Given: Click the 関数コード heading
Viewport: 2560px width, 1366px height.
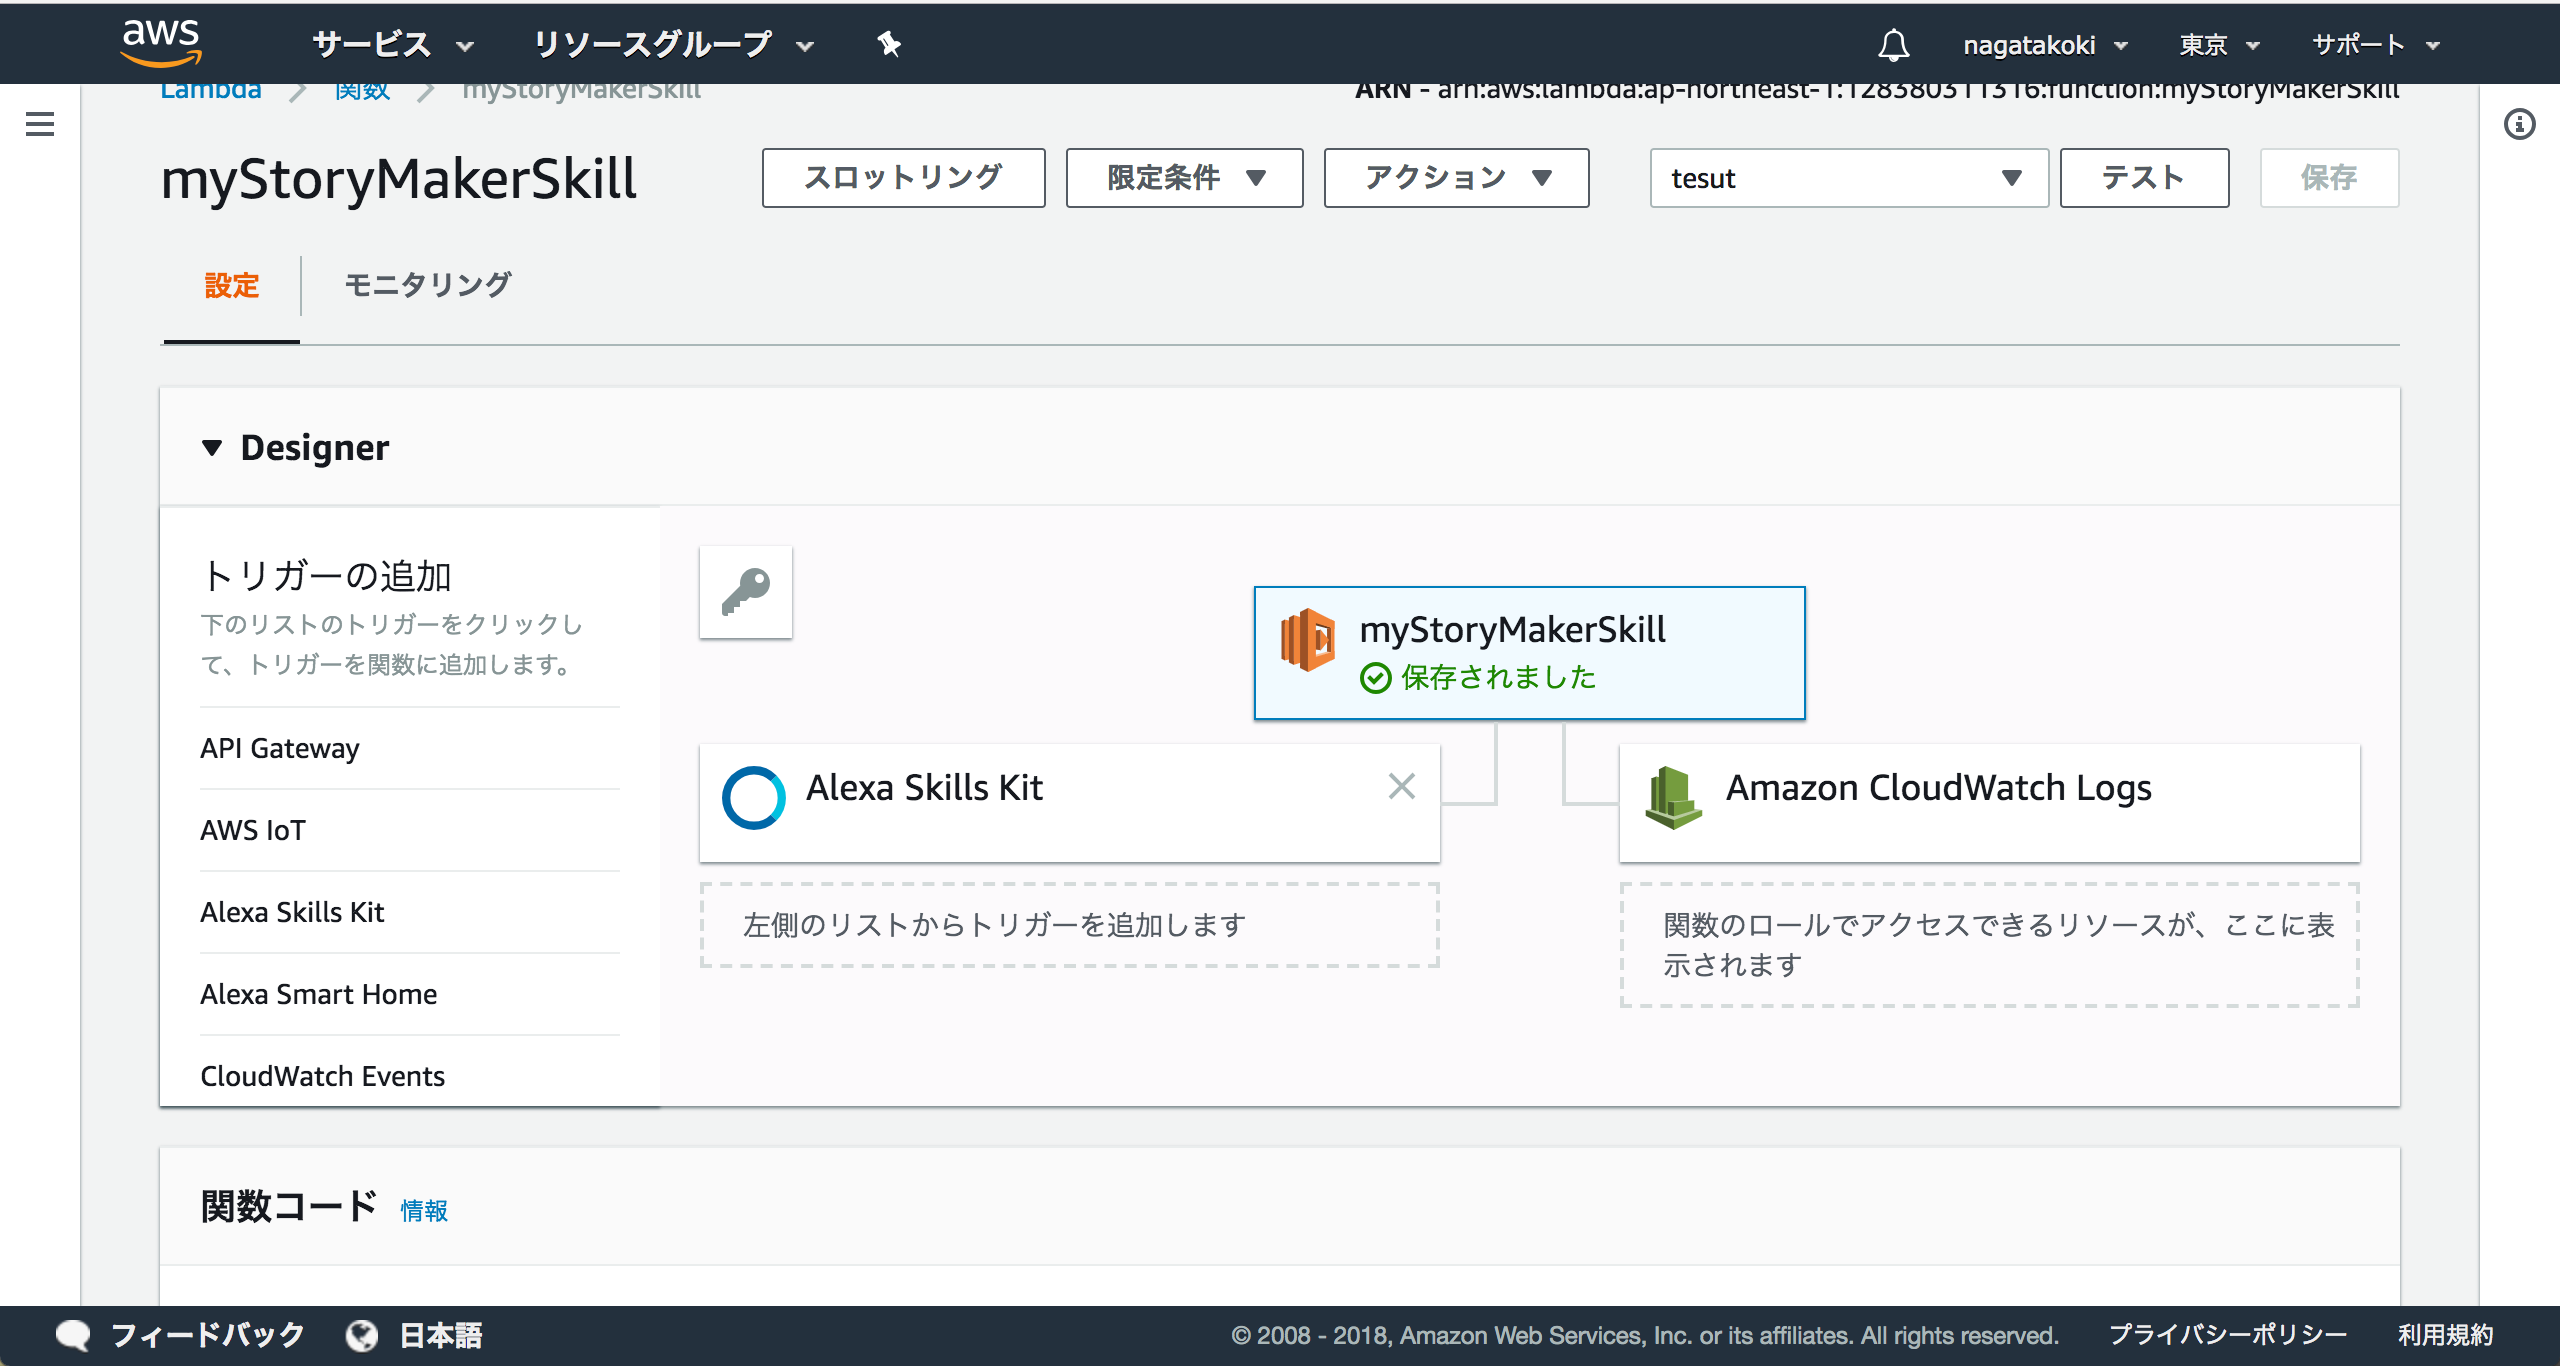Looking at the screenshot, I should (x=288, y=1207).
